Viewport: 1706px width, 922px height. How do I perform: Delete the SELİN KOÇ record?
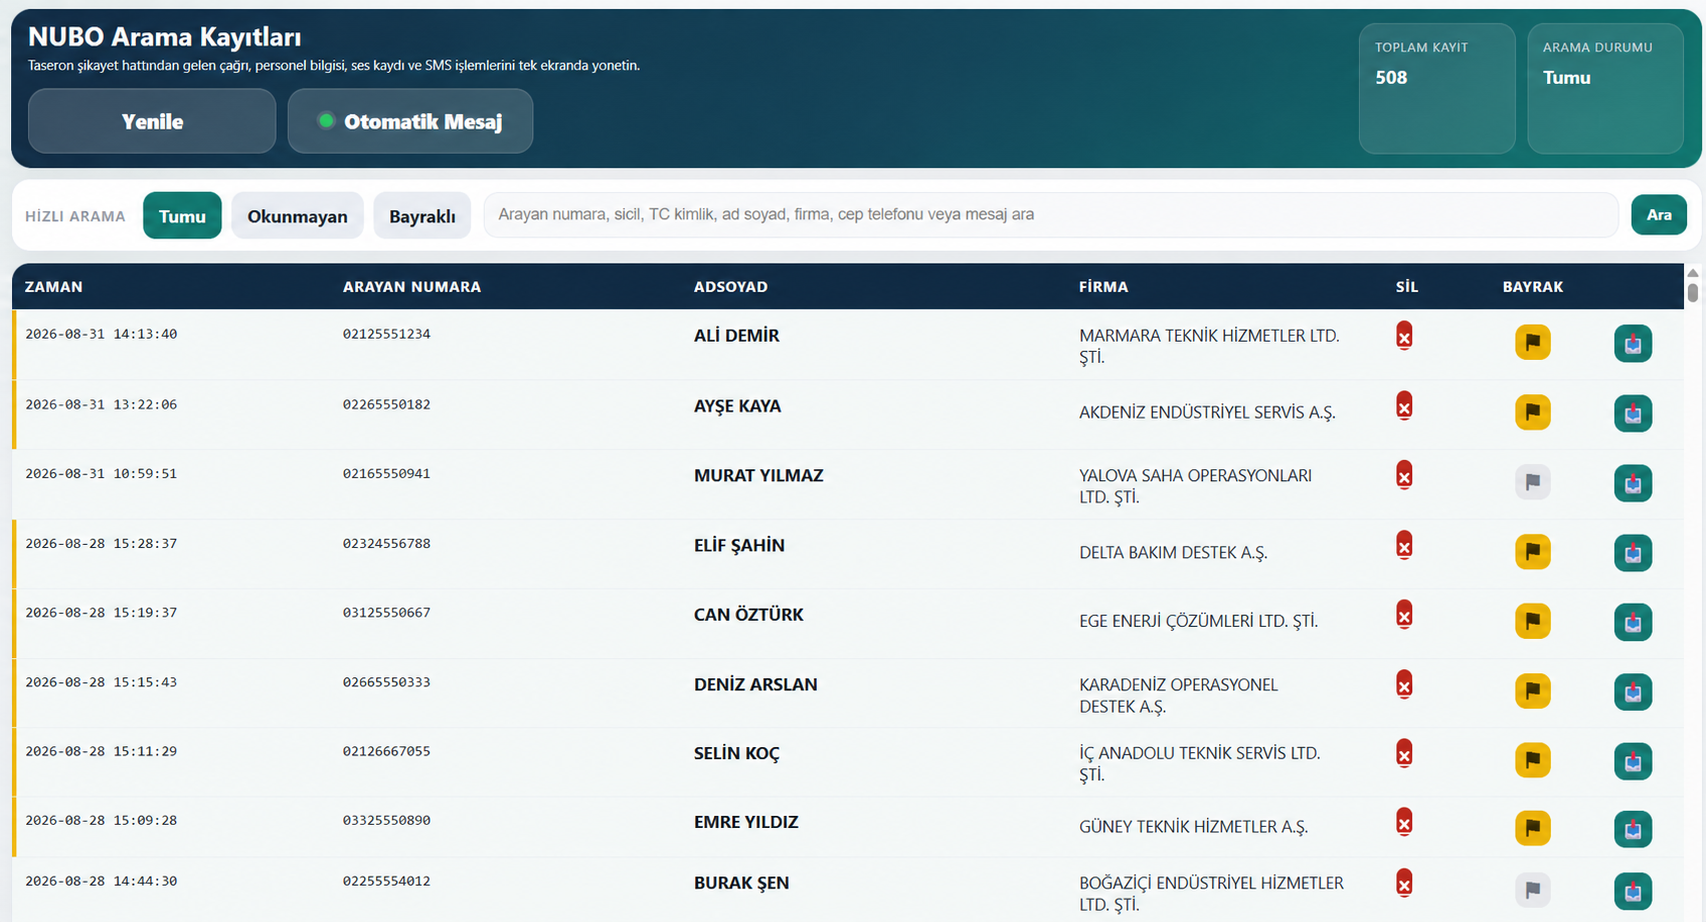[1404, 753]
